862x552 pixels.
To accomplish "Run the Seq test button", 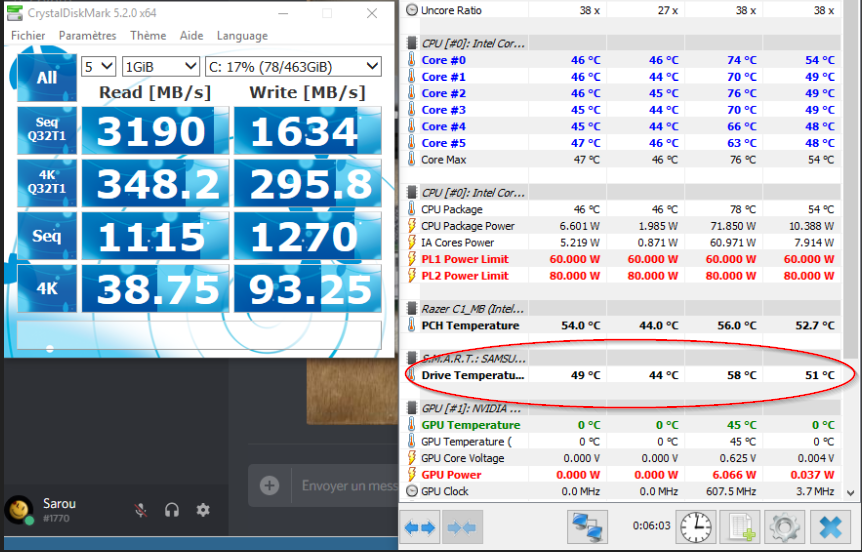I will coord(47,236).
